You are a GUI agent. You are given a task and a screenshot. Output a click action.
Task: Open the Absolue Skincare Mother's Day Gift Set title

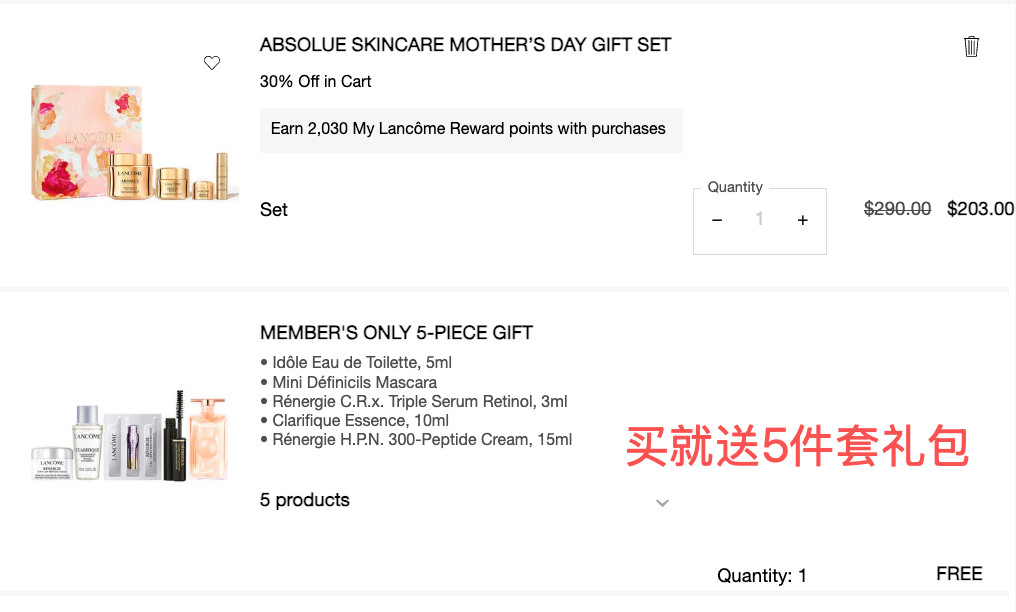coord(465,45)
